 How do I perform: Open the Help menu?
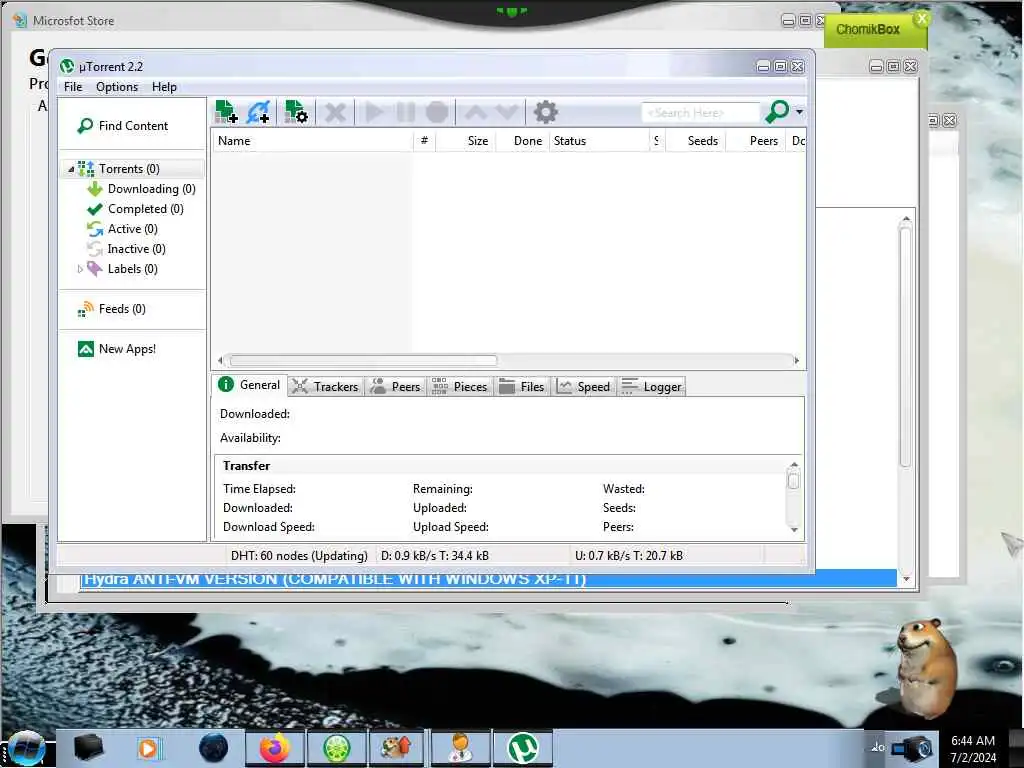(x=165, y=87)
